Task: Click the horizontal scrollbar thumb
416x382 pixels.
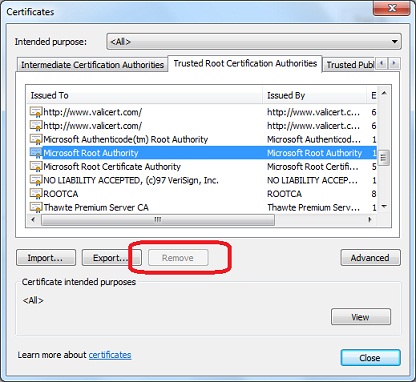Action: [x=158, y=220]
